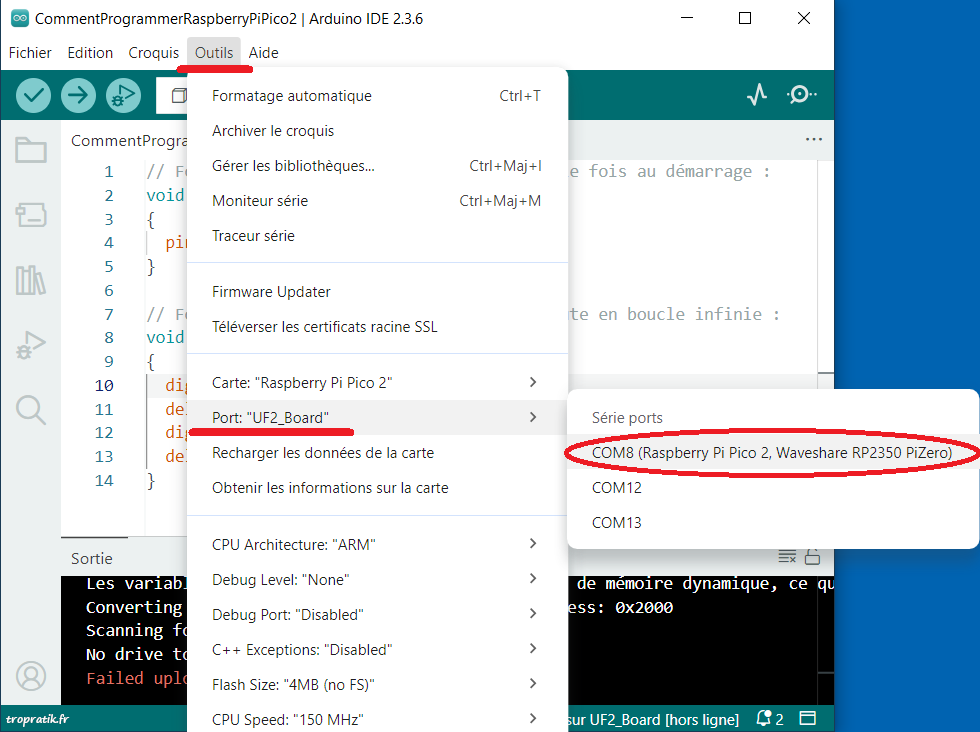Open notifications via the bell in status bar
Image resolution: width=980 pixels, height=732 pixels.
coord(762,718)
